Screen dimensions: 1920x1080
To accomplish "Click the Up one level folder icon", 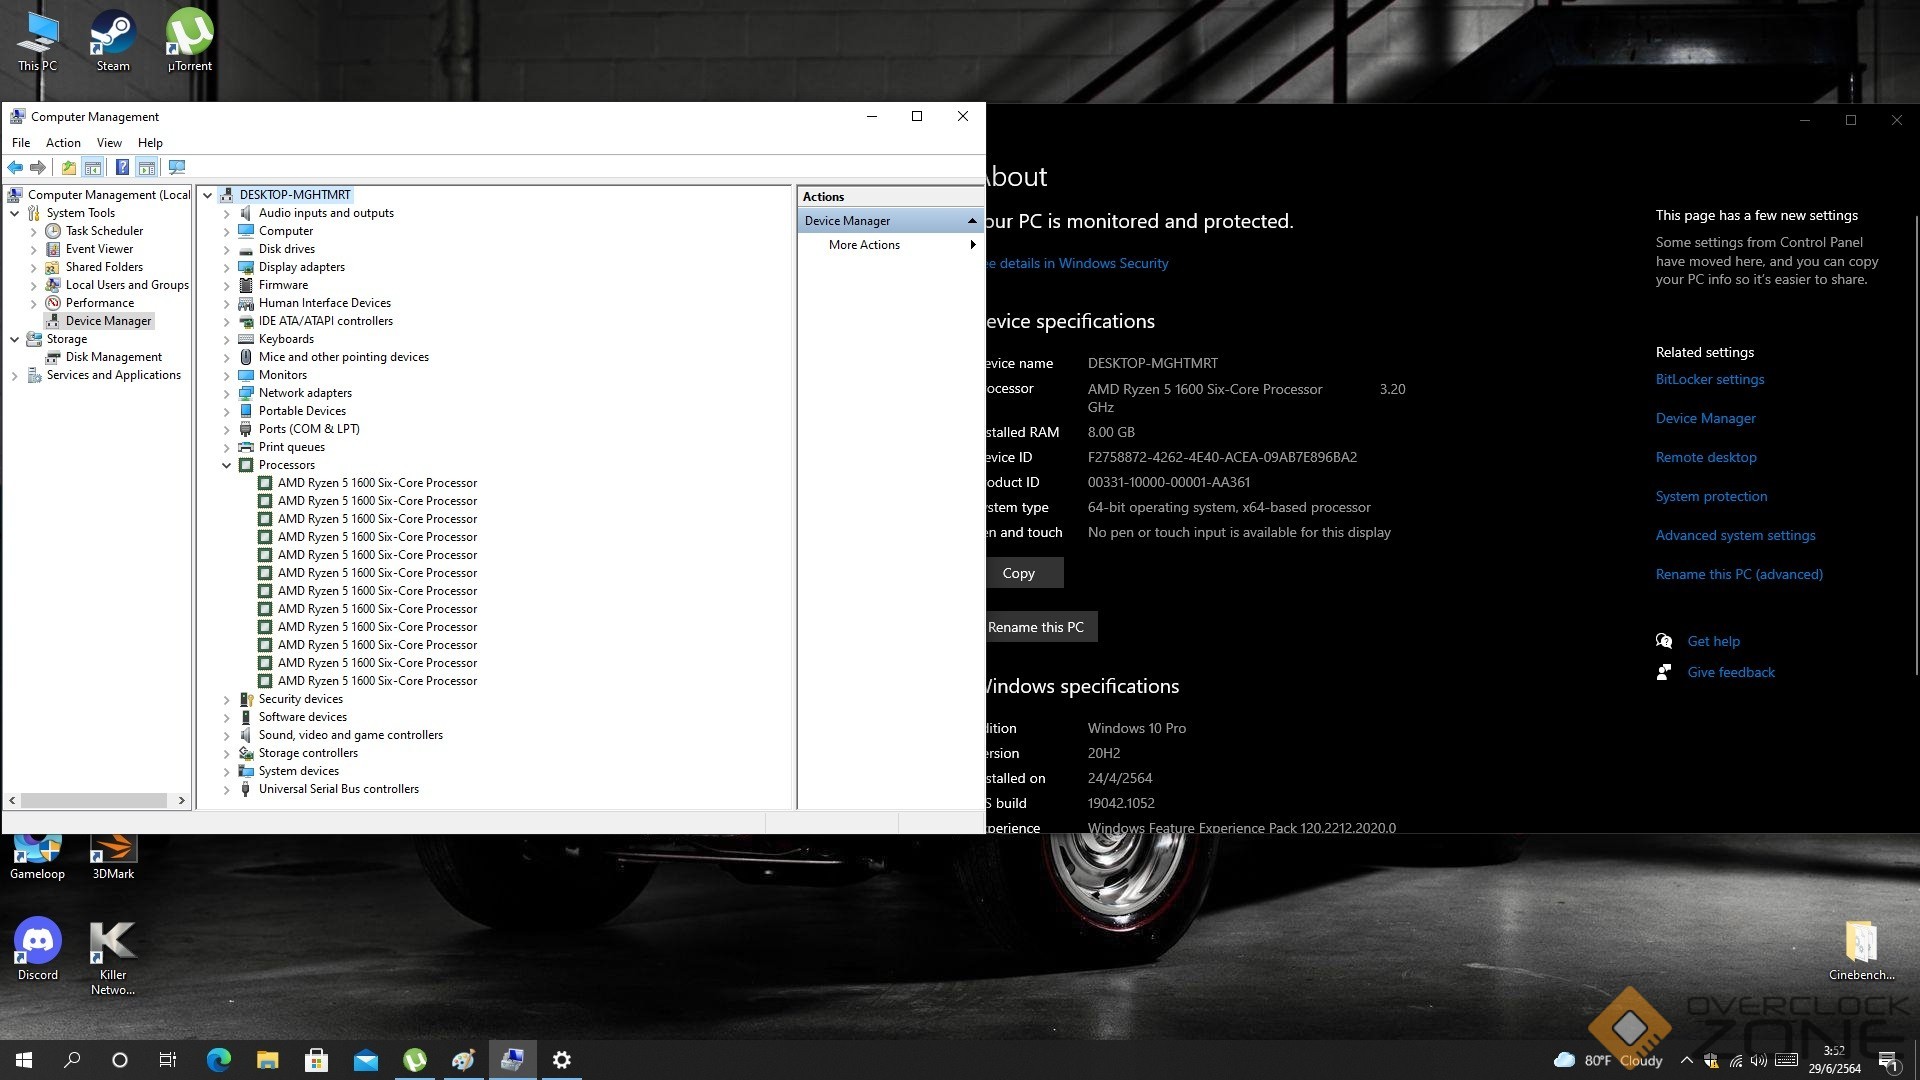I will tap(68, 167).
